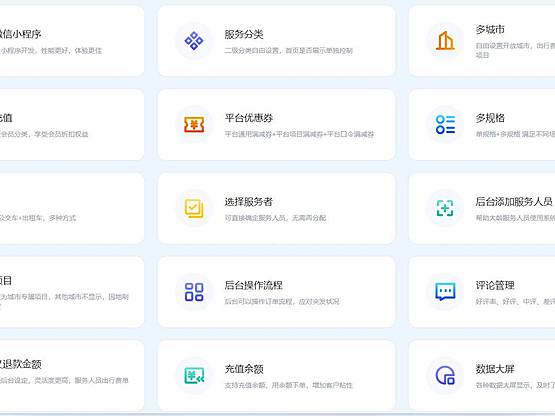Open the 多城市 title
The height and width of the screenshot is (416, 555).
(490, 29)
